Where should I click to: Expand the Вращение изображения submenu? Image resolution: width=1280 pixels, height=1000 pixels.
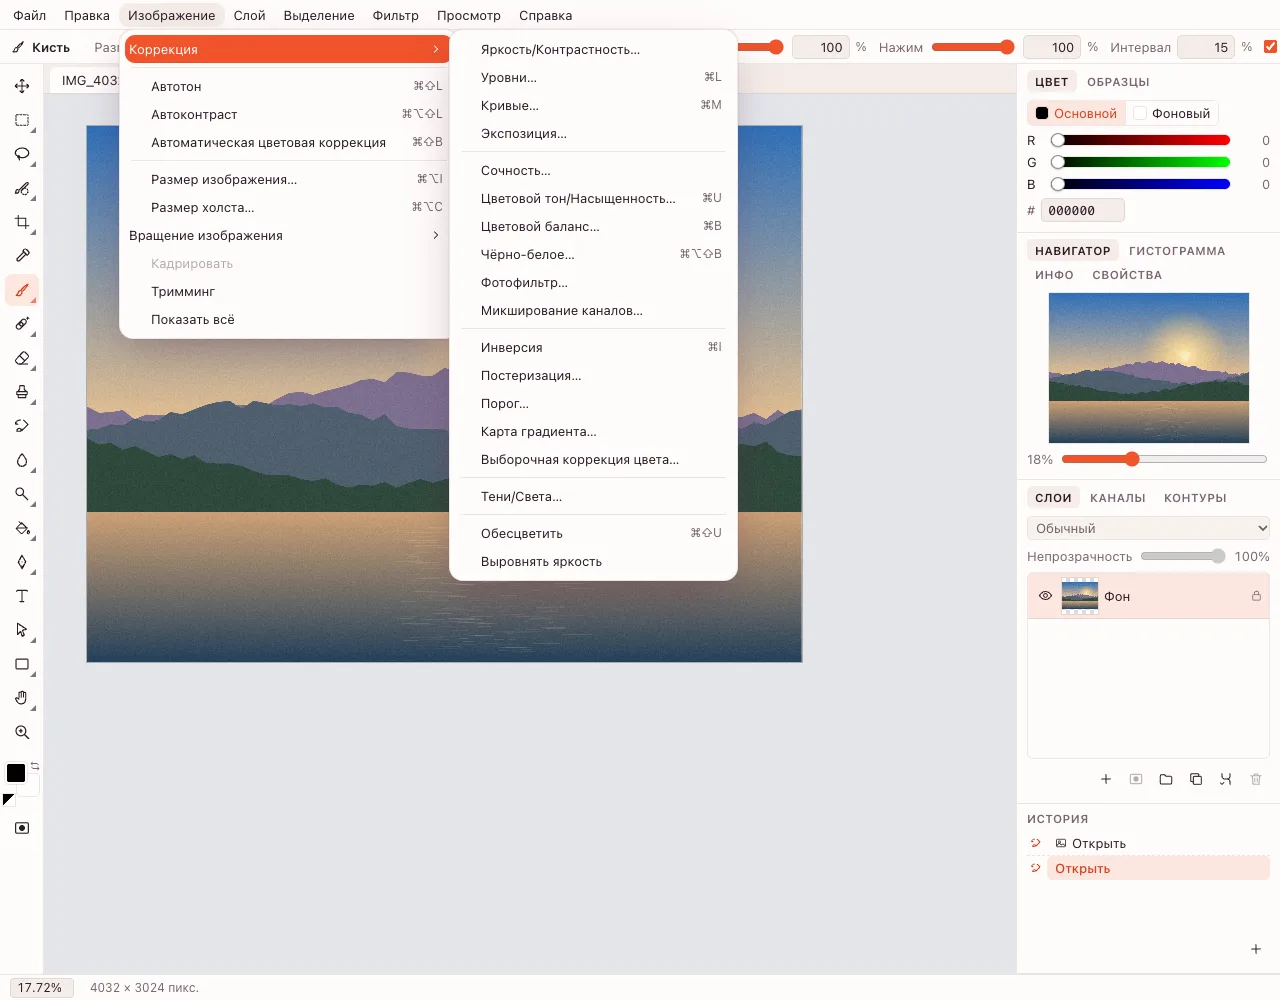284,235
